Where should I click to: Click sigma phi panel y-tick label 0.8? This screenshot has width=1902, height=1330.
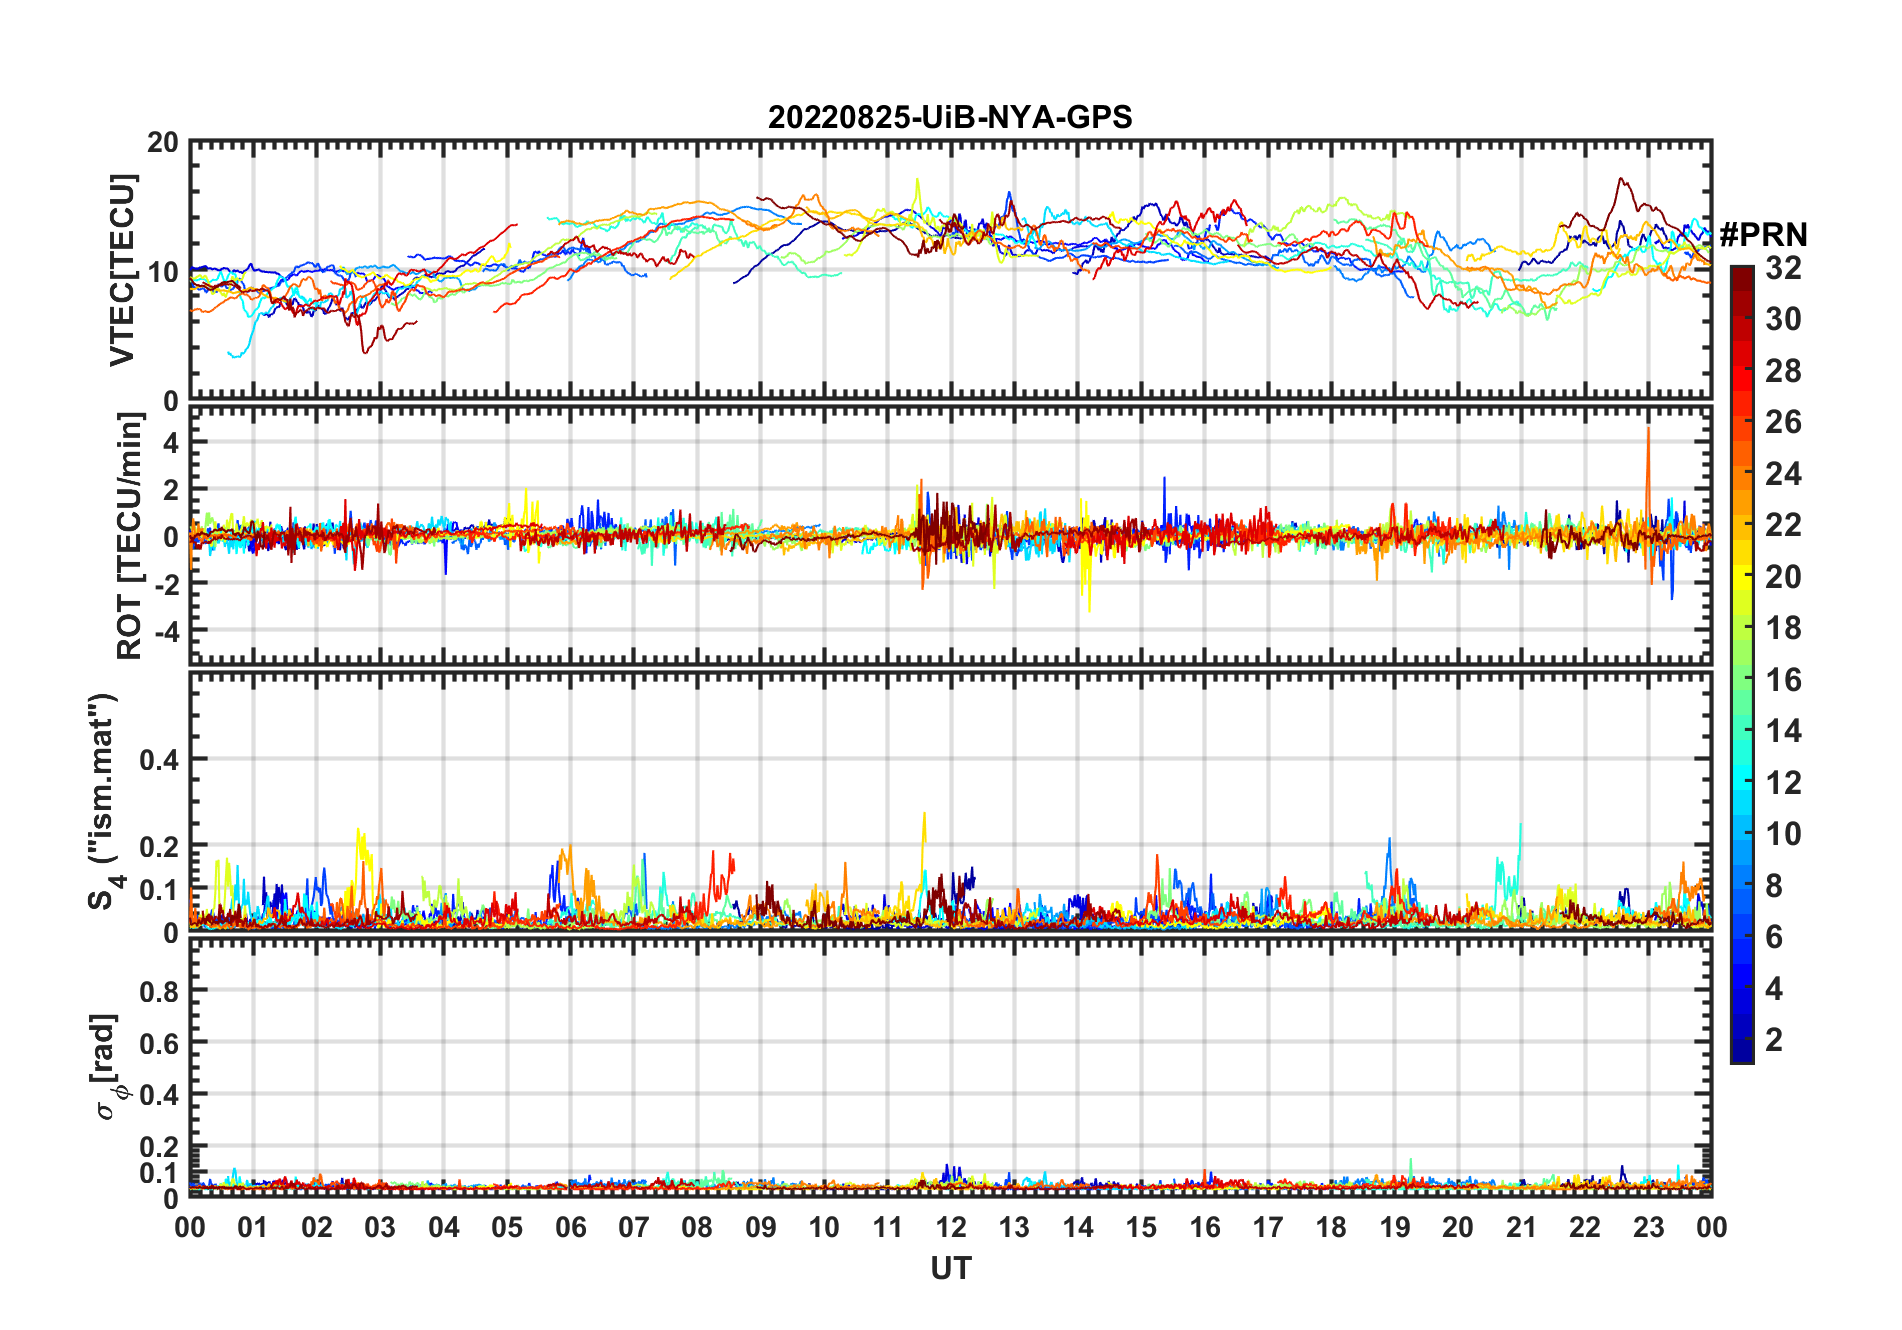[x=161, y=992]
